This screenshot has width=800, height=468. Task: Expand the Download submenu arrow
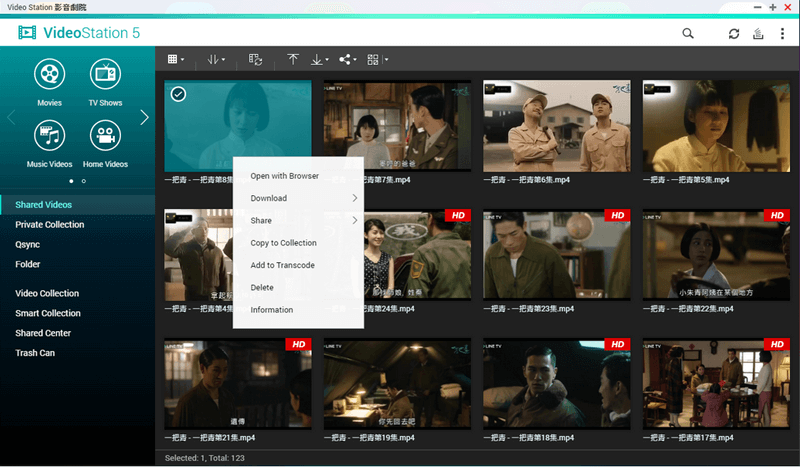pos(355,198)
